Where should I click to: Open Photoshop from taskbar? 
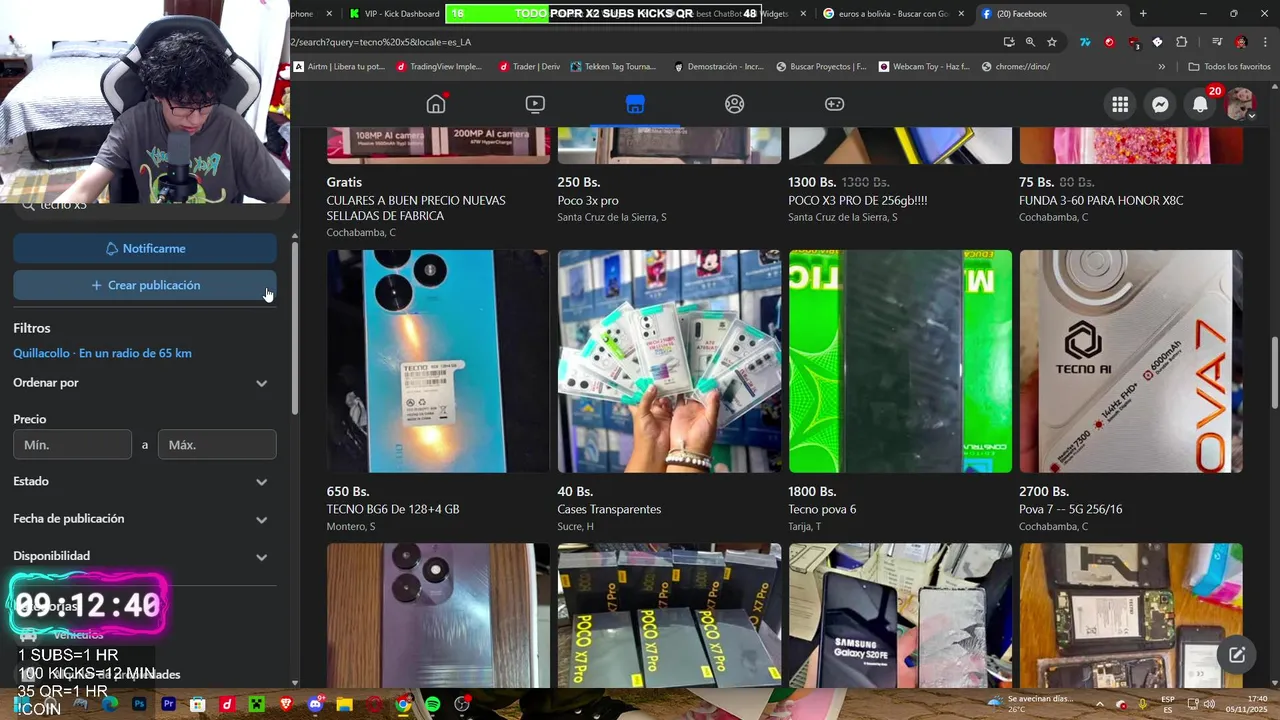(139, 704)
